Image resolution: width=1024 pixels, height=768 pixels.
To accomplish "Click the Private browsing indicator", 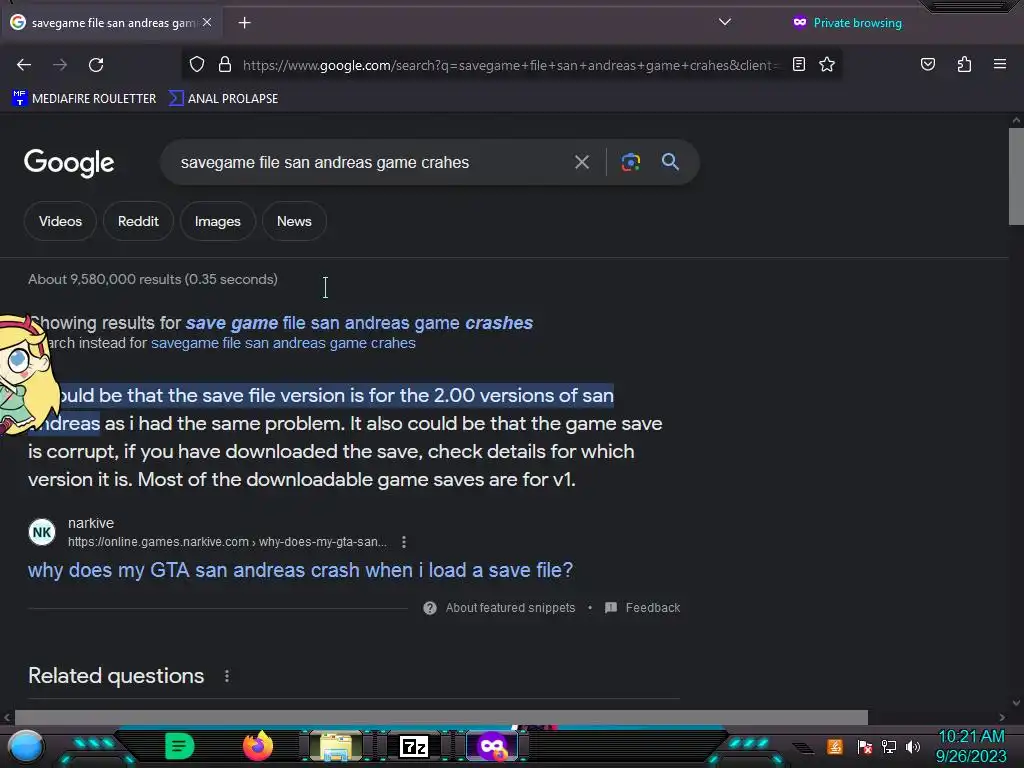I will pyautogui.click(x=847, y=23).
